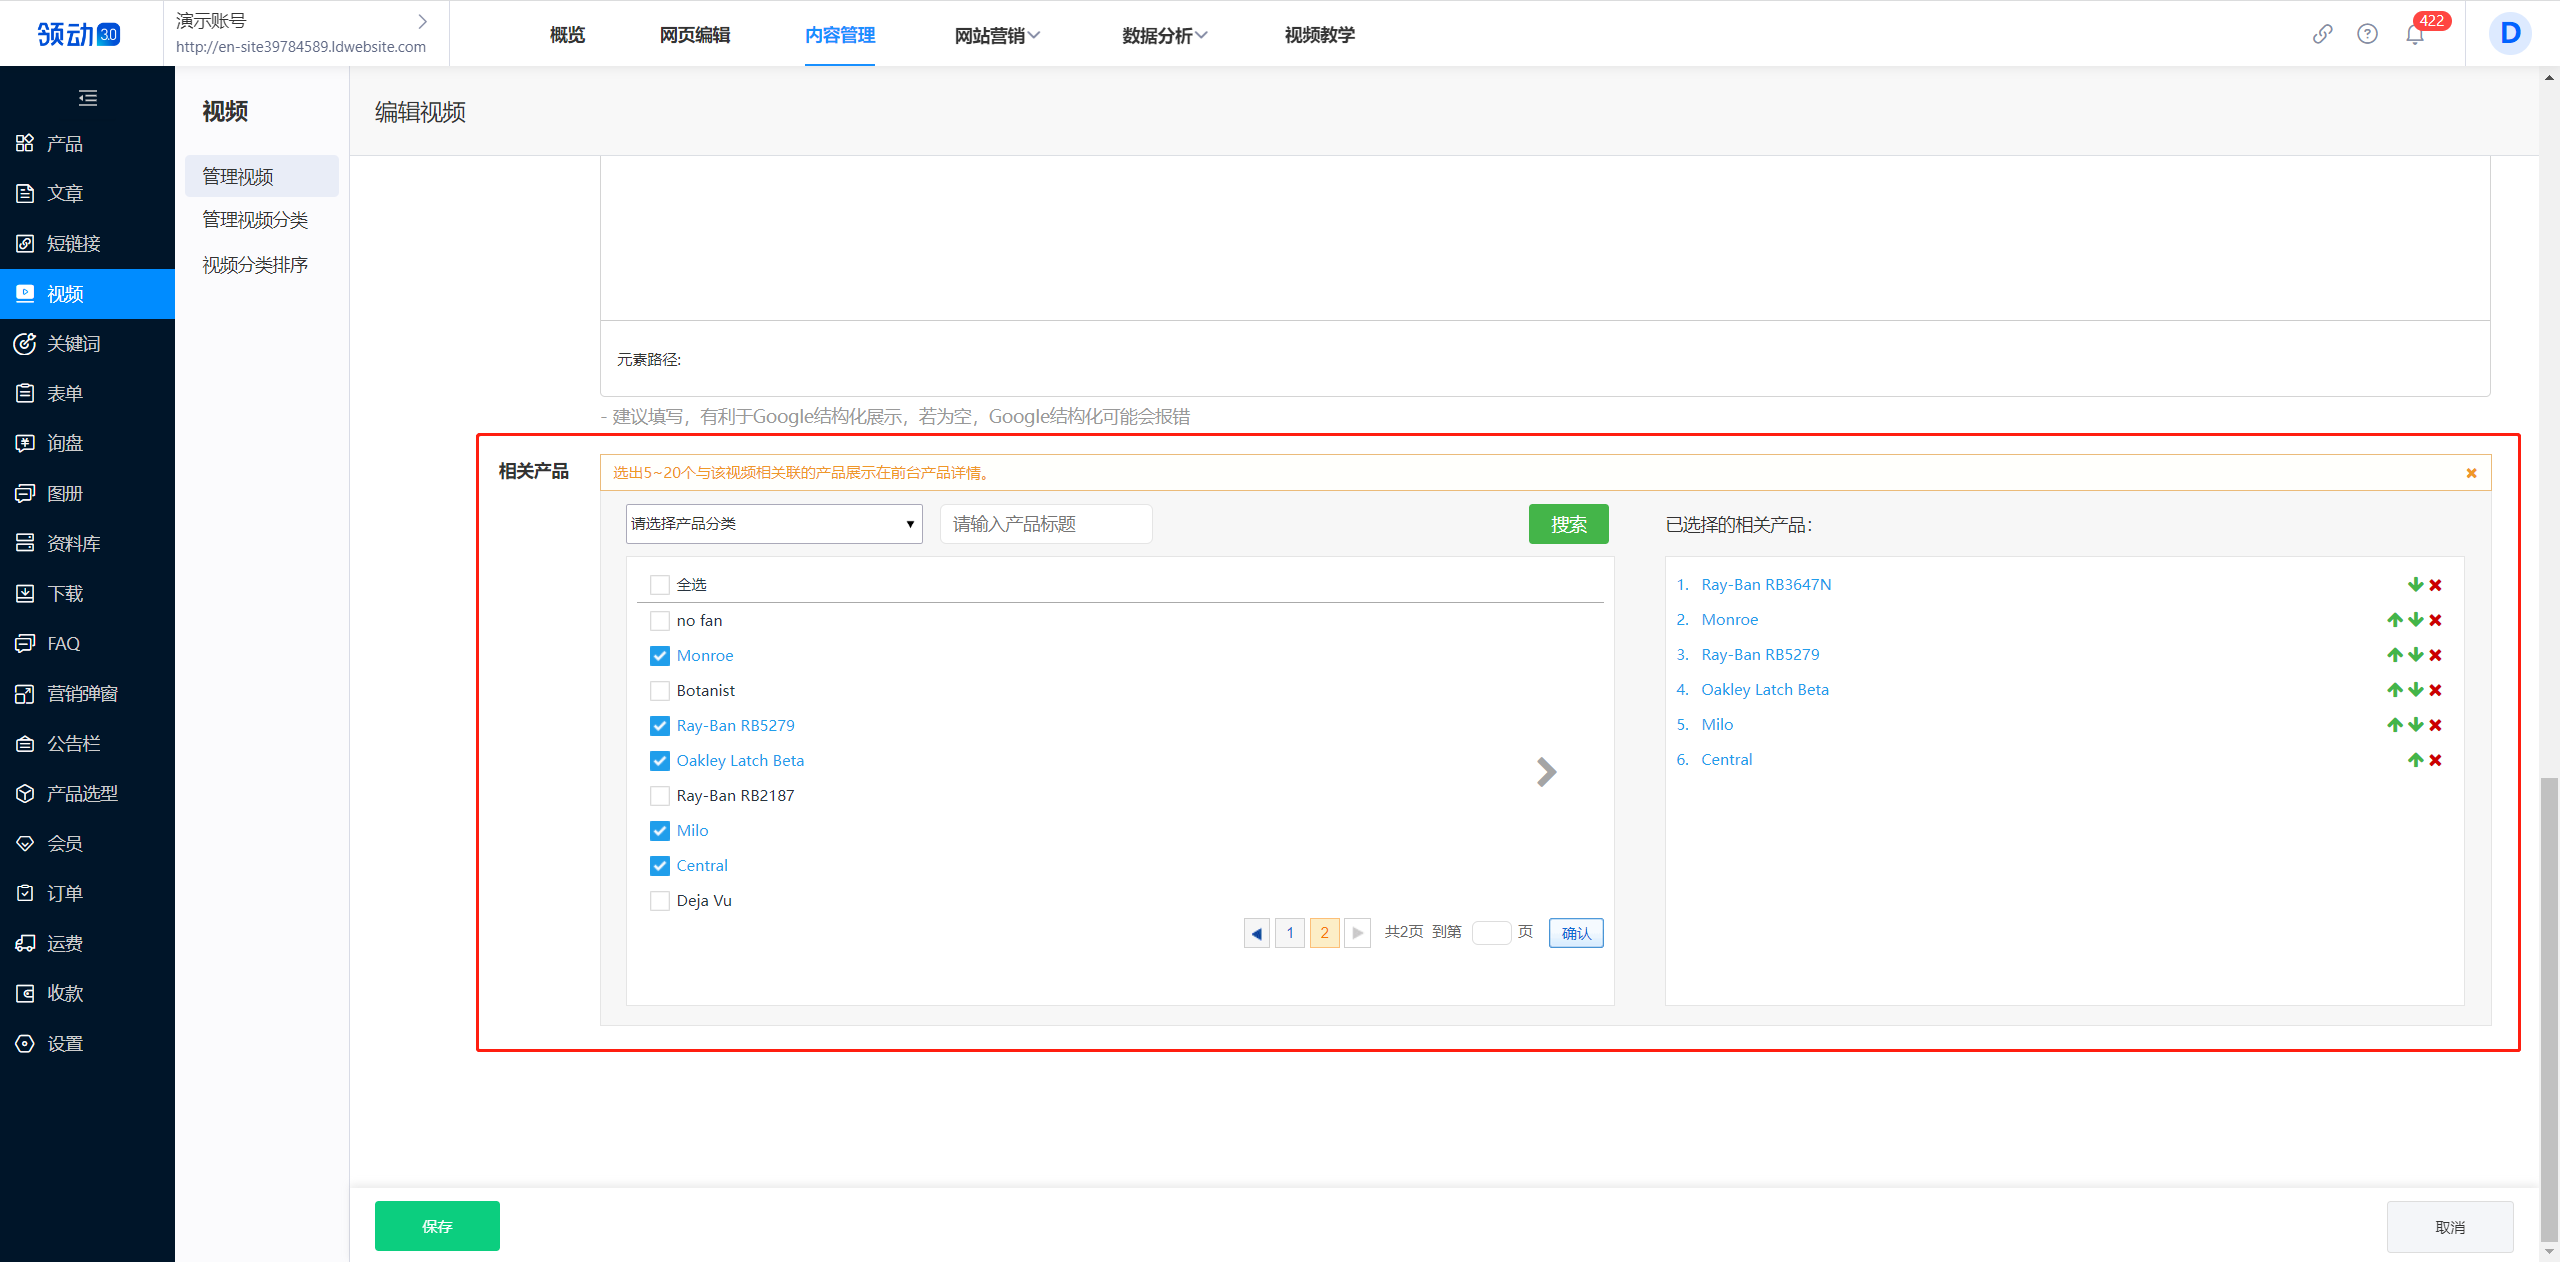
Task: Collapse sidebar with the menu fold icon
Action: click(x=88, y=98)
